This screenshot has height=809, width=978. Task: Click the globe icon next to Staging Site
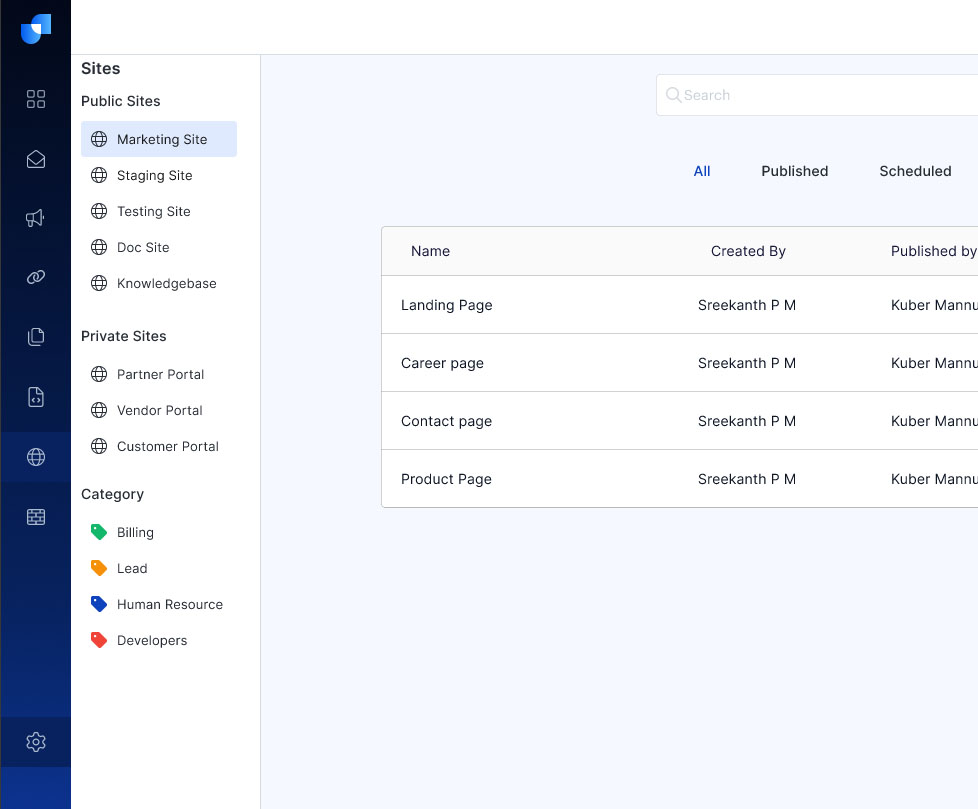tap(99, 175)
